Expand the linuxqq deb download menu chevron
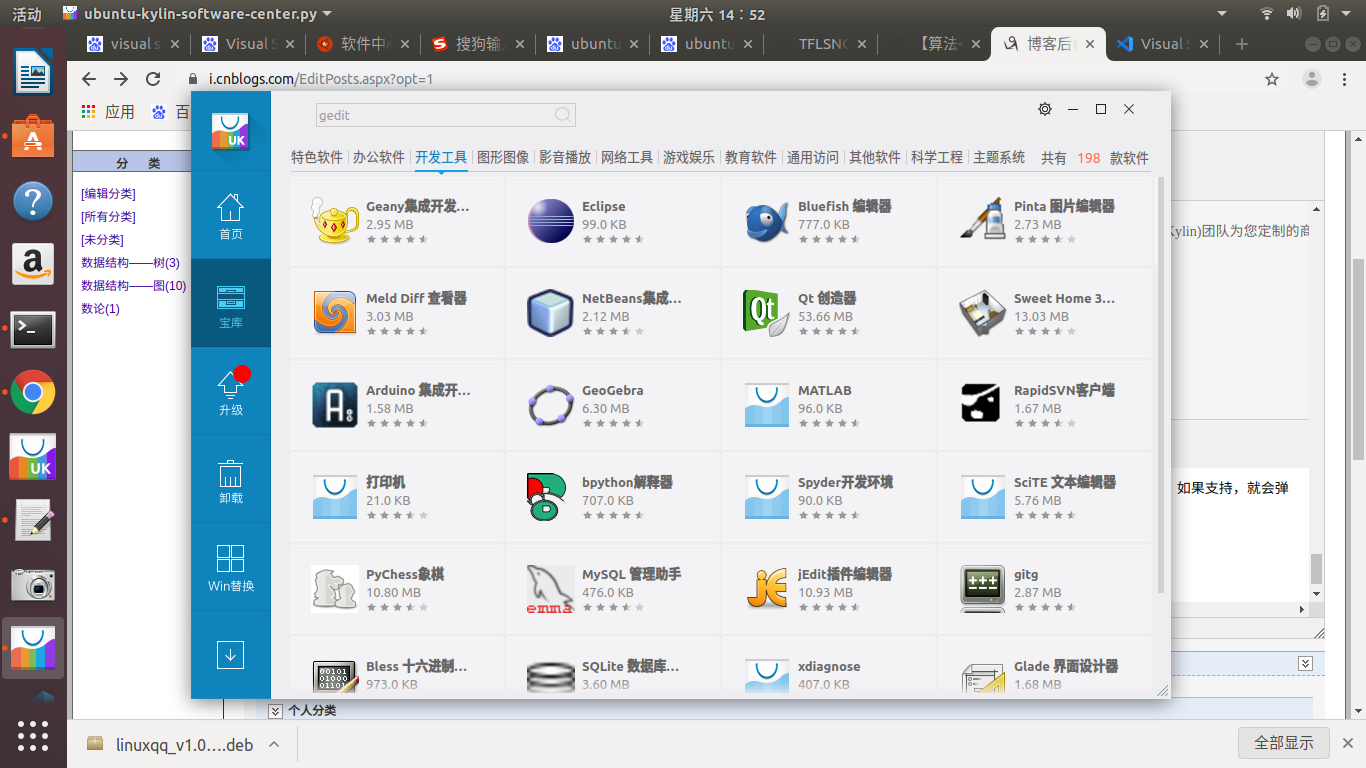Image resolution: width=1366 pixels, height=768 pixels. (x=274, y=745)
